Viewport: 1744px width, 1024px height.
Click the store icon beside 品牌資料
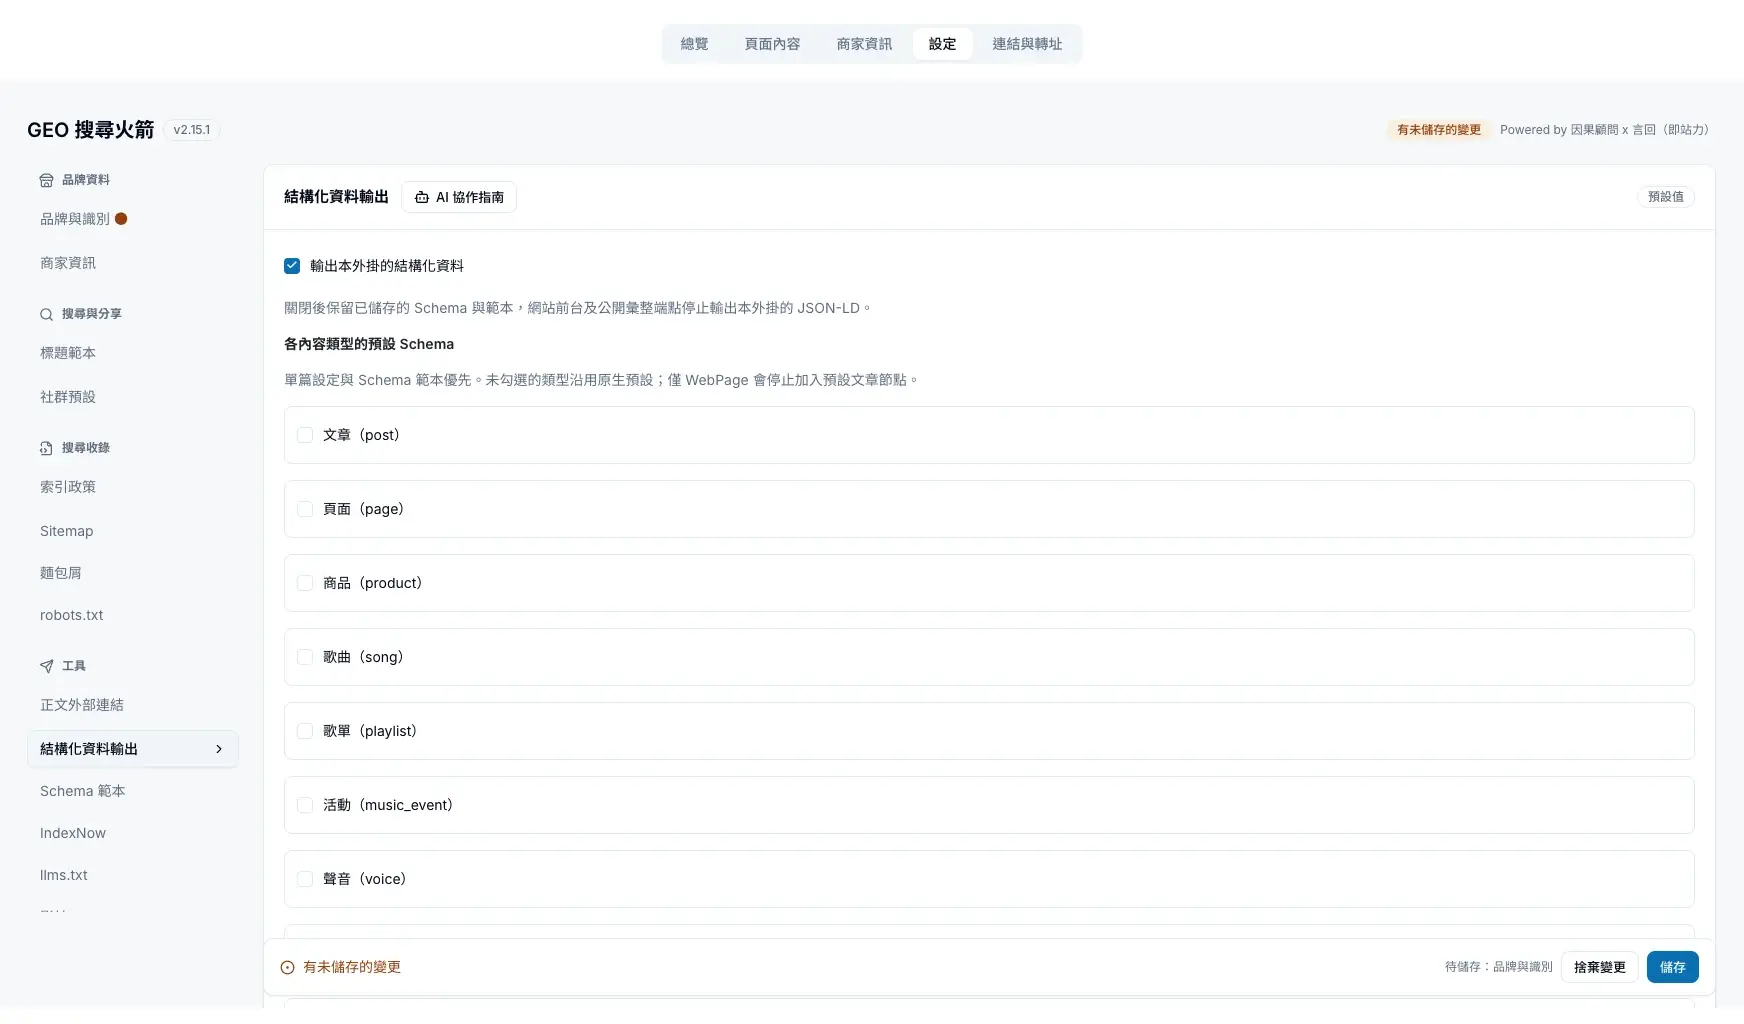pyautogui.click(x=46, y=180)
